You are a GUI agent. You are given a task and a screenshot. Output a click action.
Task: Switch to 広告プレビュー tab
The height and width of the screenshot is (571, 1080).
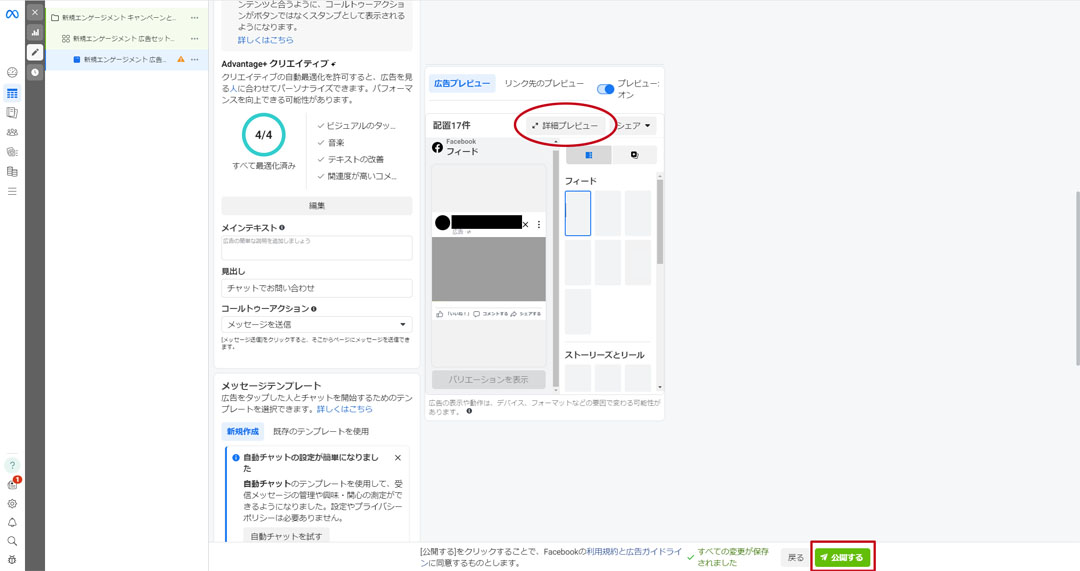click(462, 83)
